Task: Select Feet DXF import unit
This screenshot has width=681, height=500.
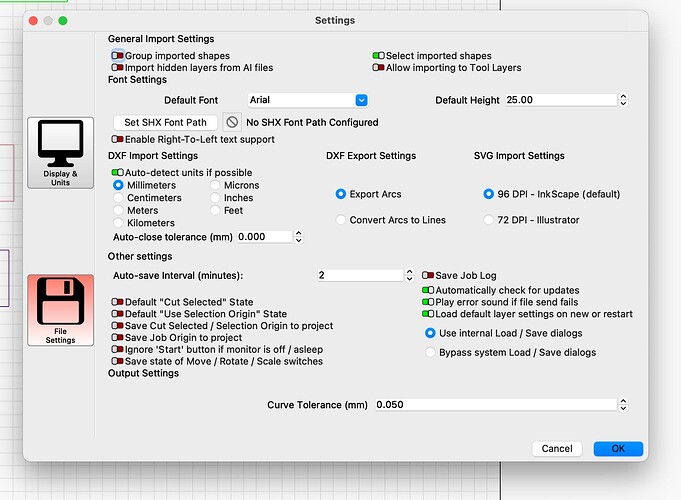Action: pyautogui.click(x=215, y=210)
